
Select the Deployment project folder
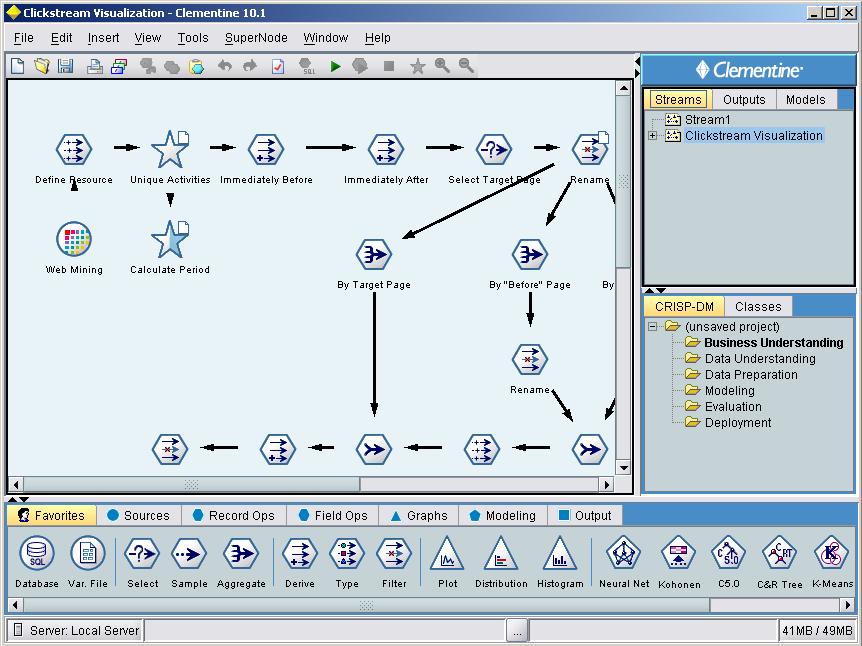point(738,422)
